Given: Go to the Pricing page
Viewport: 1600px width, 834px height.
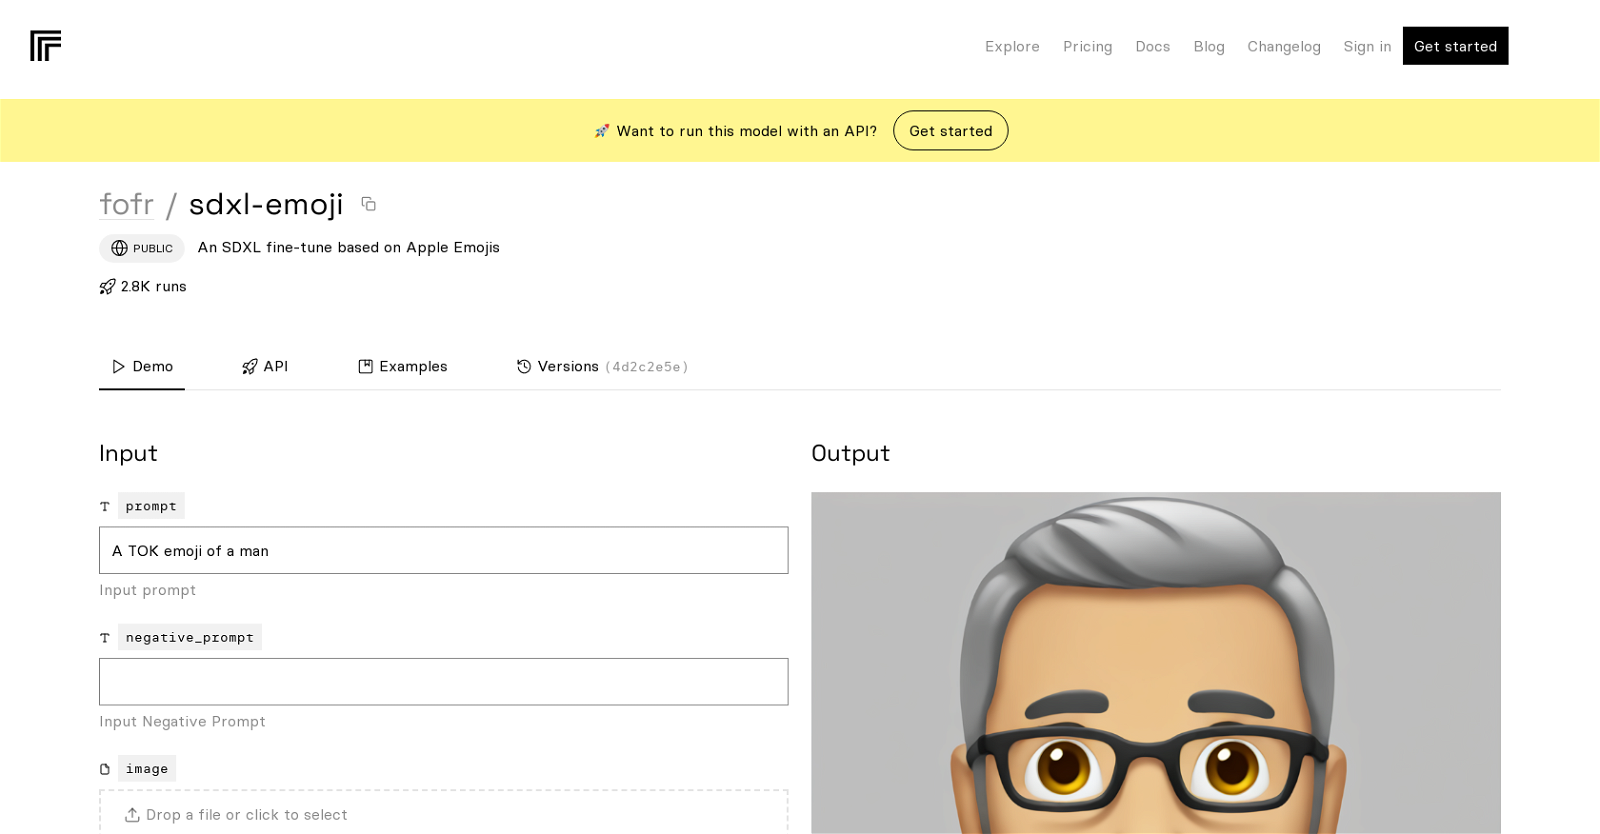Looking at the screenshot, I should [x=1087, y=47].
